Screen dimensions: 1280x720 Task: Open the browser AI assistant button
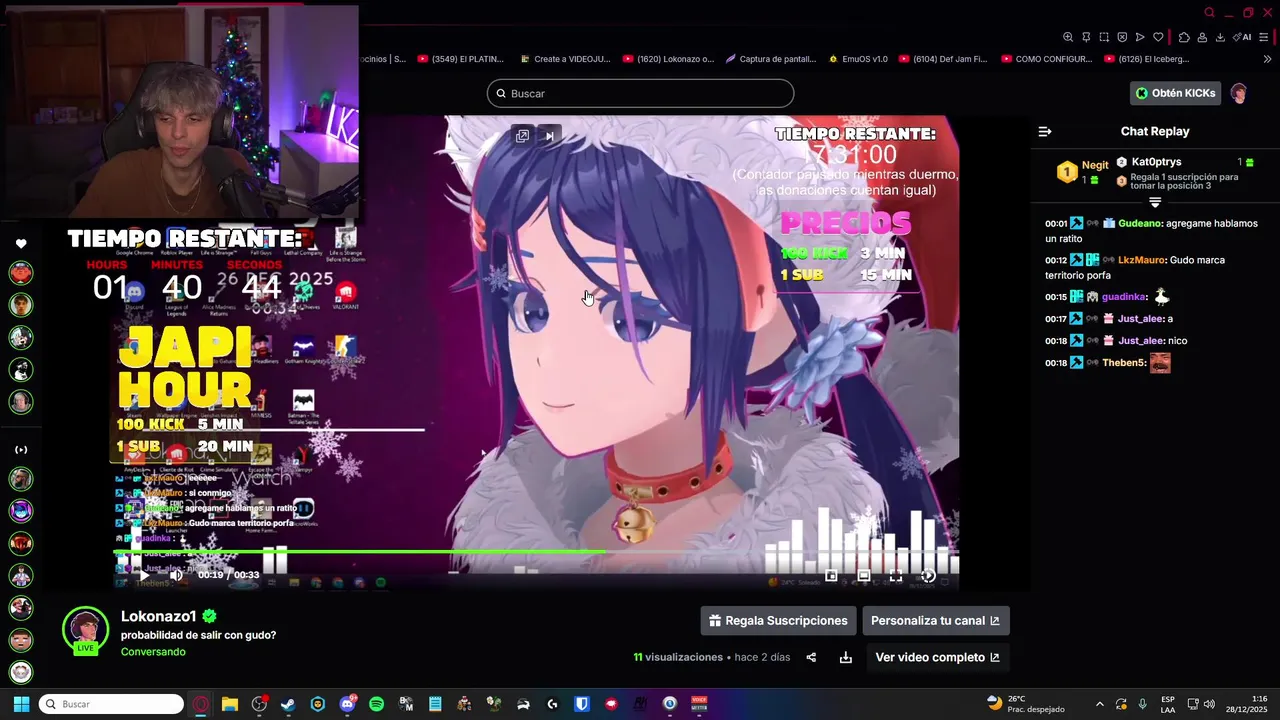(1243, 37)
